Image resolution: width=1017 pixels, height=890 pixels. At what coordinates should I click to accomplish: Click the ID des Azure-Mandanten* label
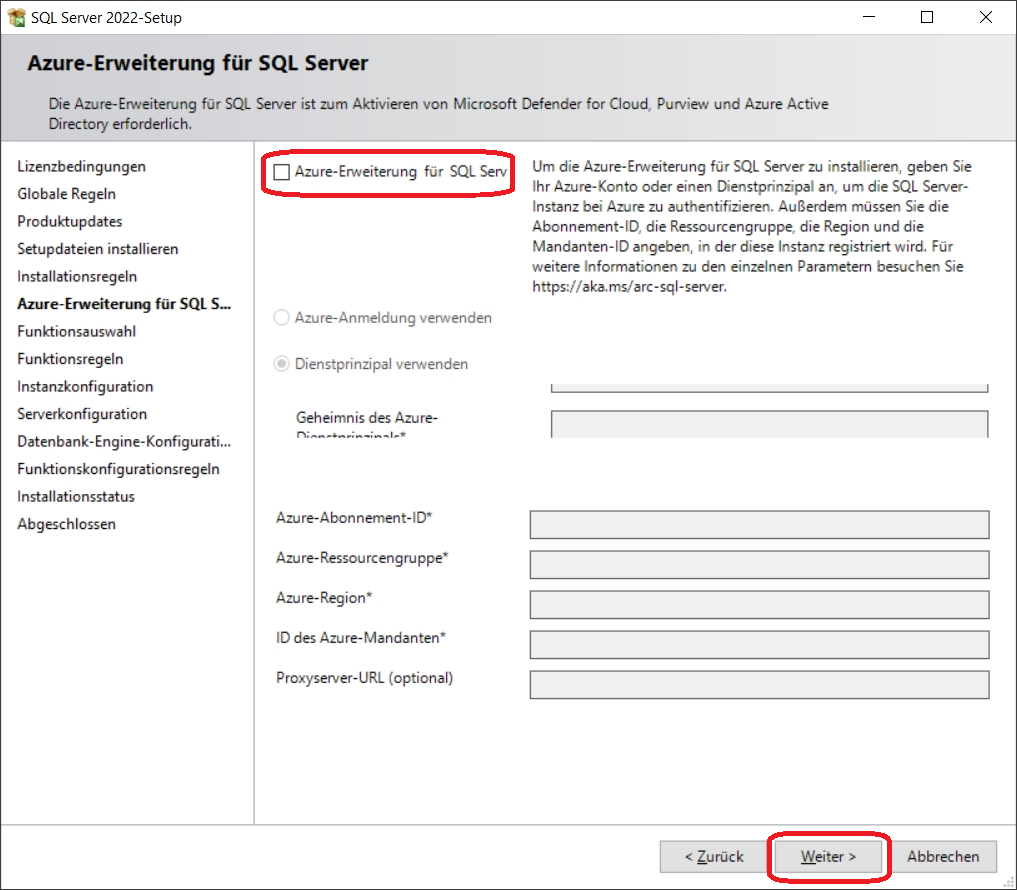(x=361, y=638)
